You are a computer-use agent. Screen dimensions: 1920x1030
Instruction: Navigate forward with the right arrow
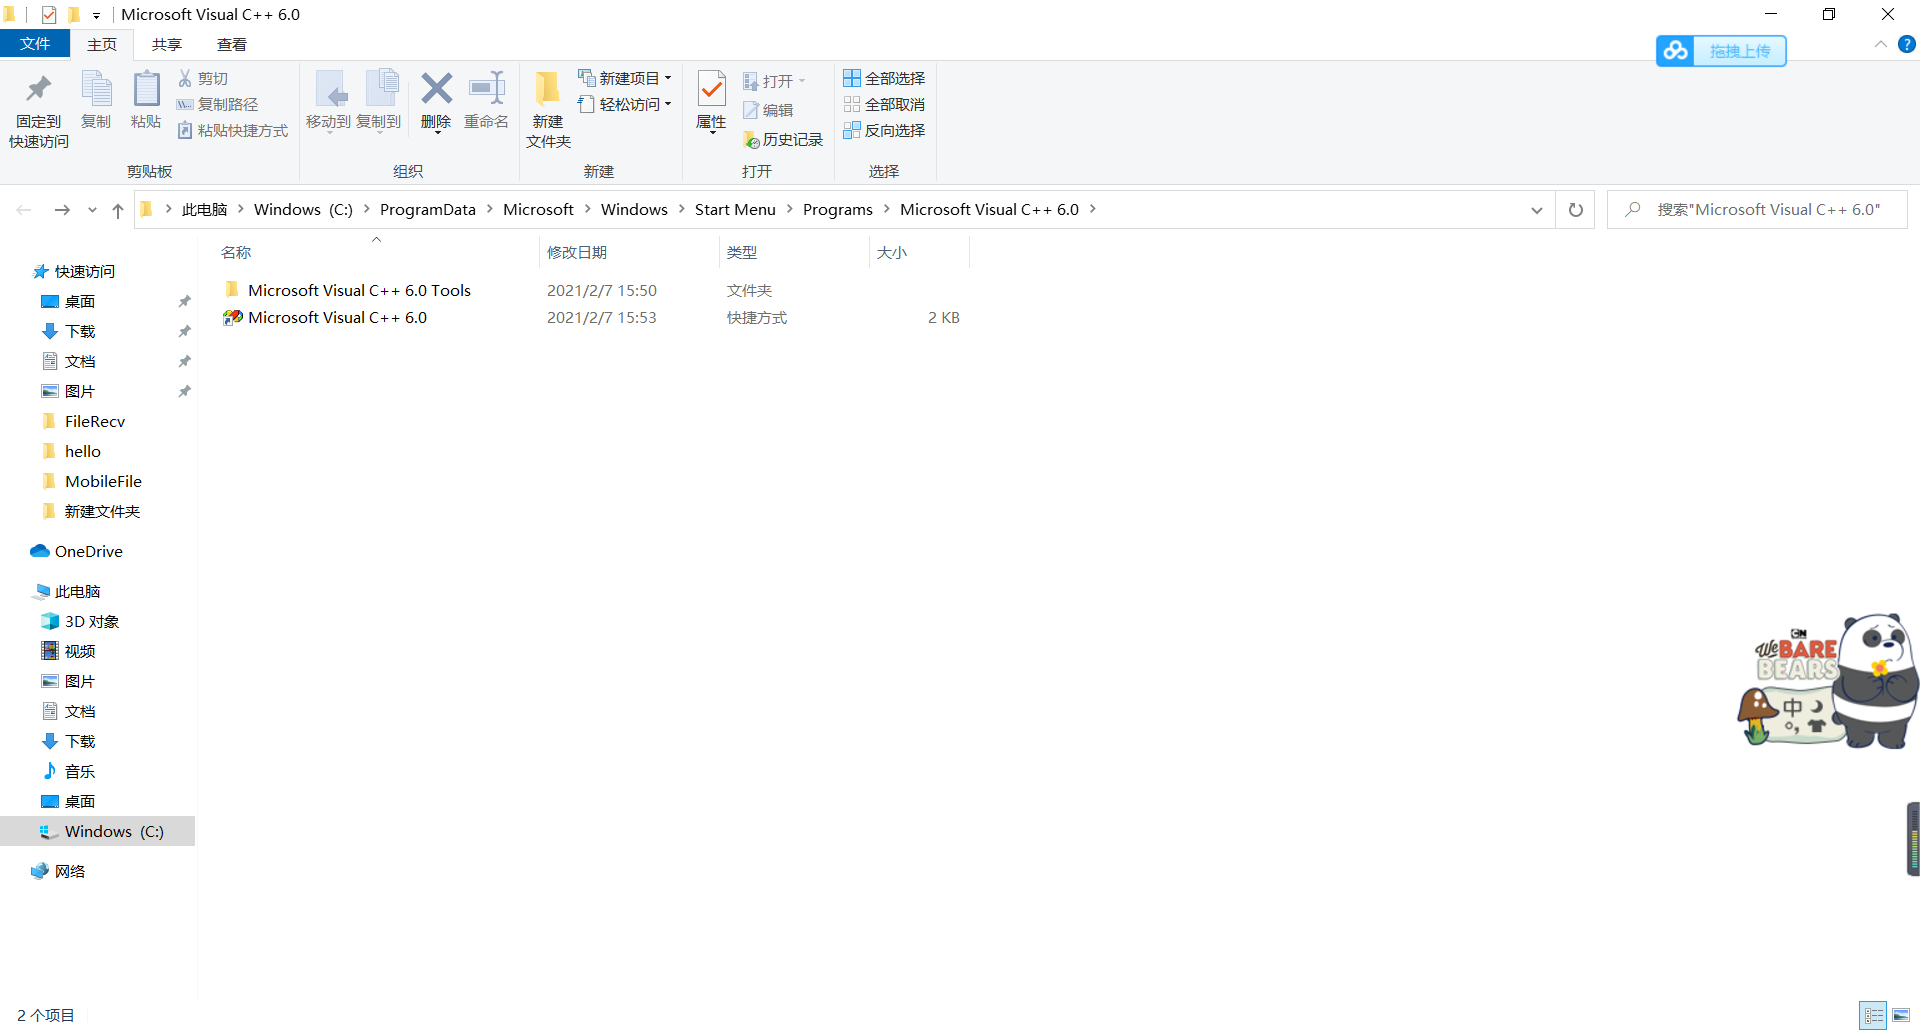pos(62,210)
